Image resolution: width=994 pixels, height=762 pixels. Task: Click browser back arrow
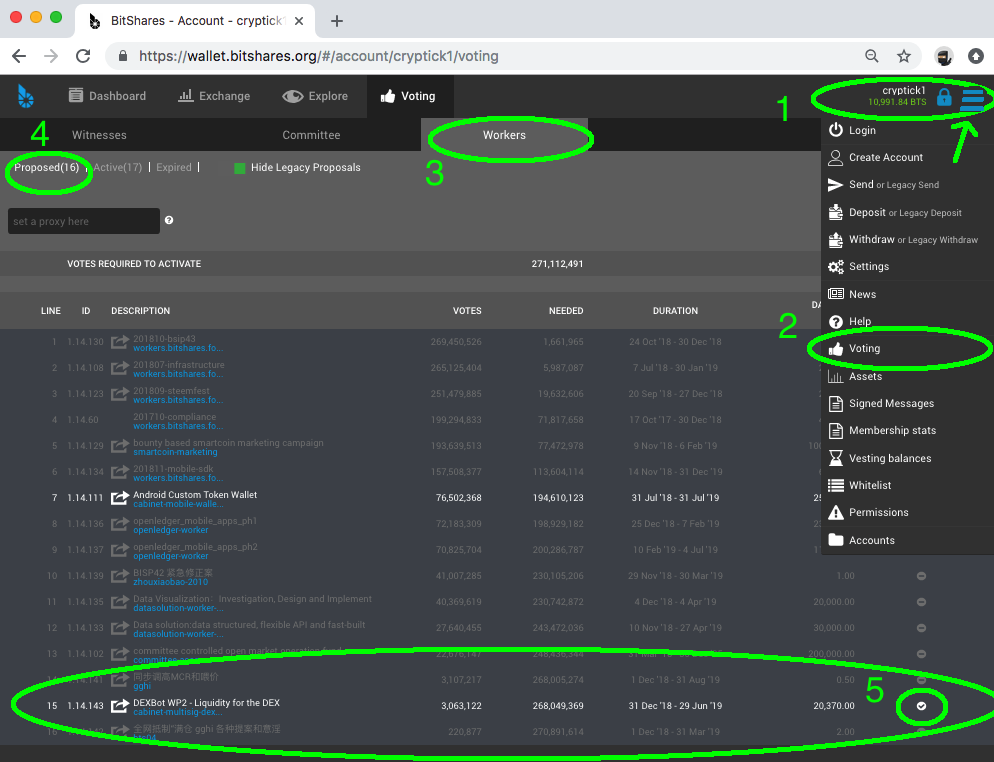19,56
